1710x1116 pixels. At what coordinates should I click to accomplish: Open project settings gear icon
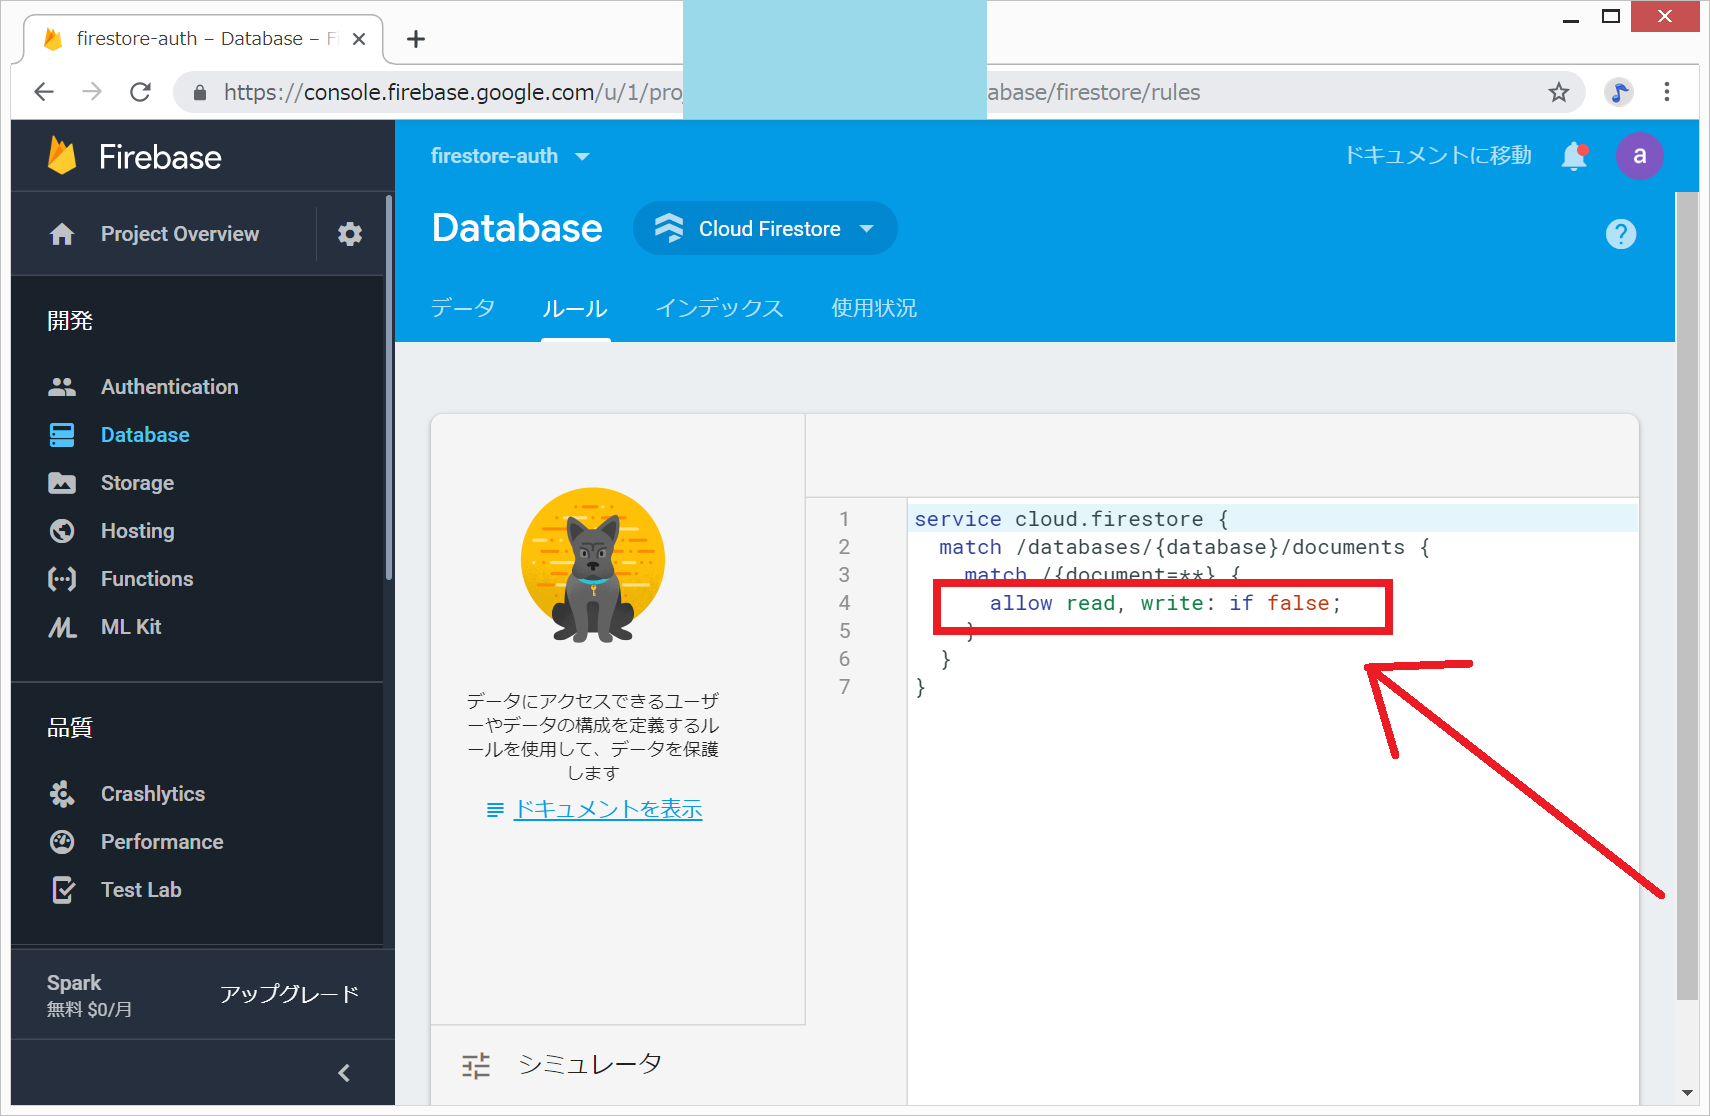pyautogui.click(x=350, y=234)
